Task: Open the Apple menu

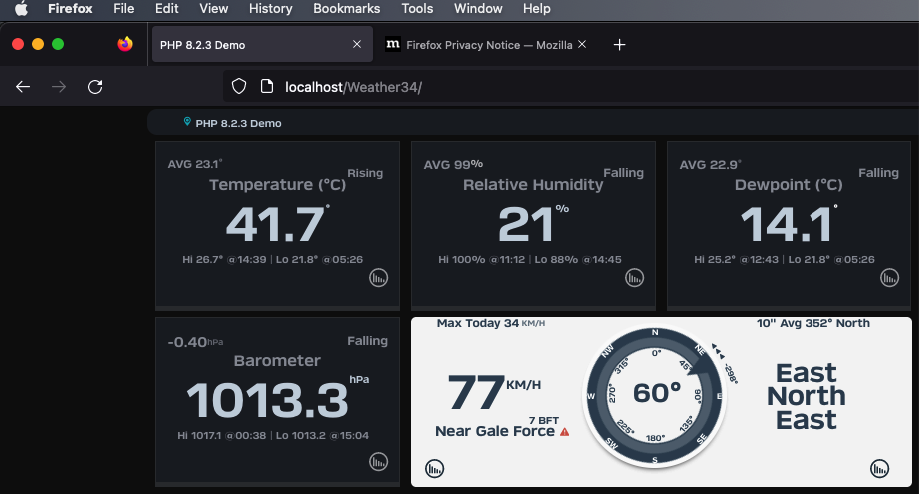Action: tap(21, 9)
